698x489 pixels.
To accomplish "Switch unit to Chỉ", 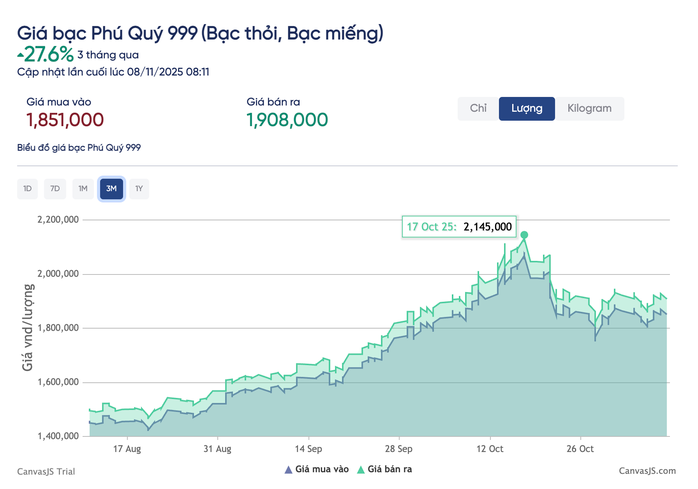I will [x=477, y=108].
